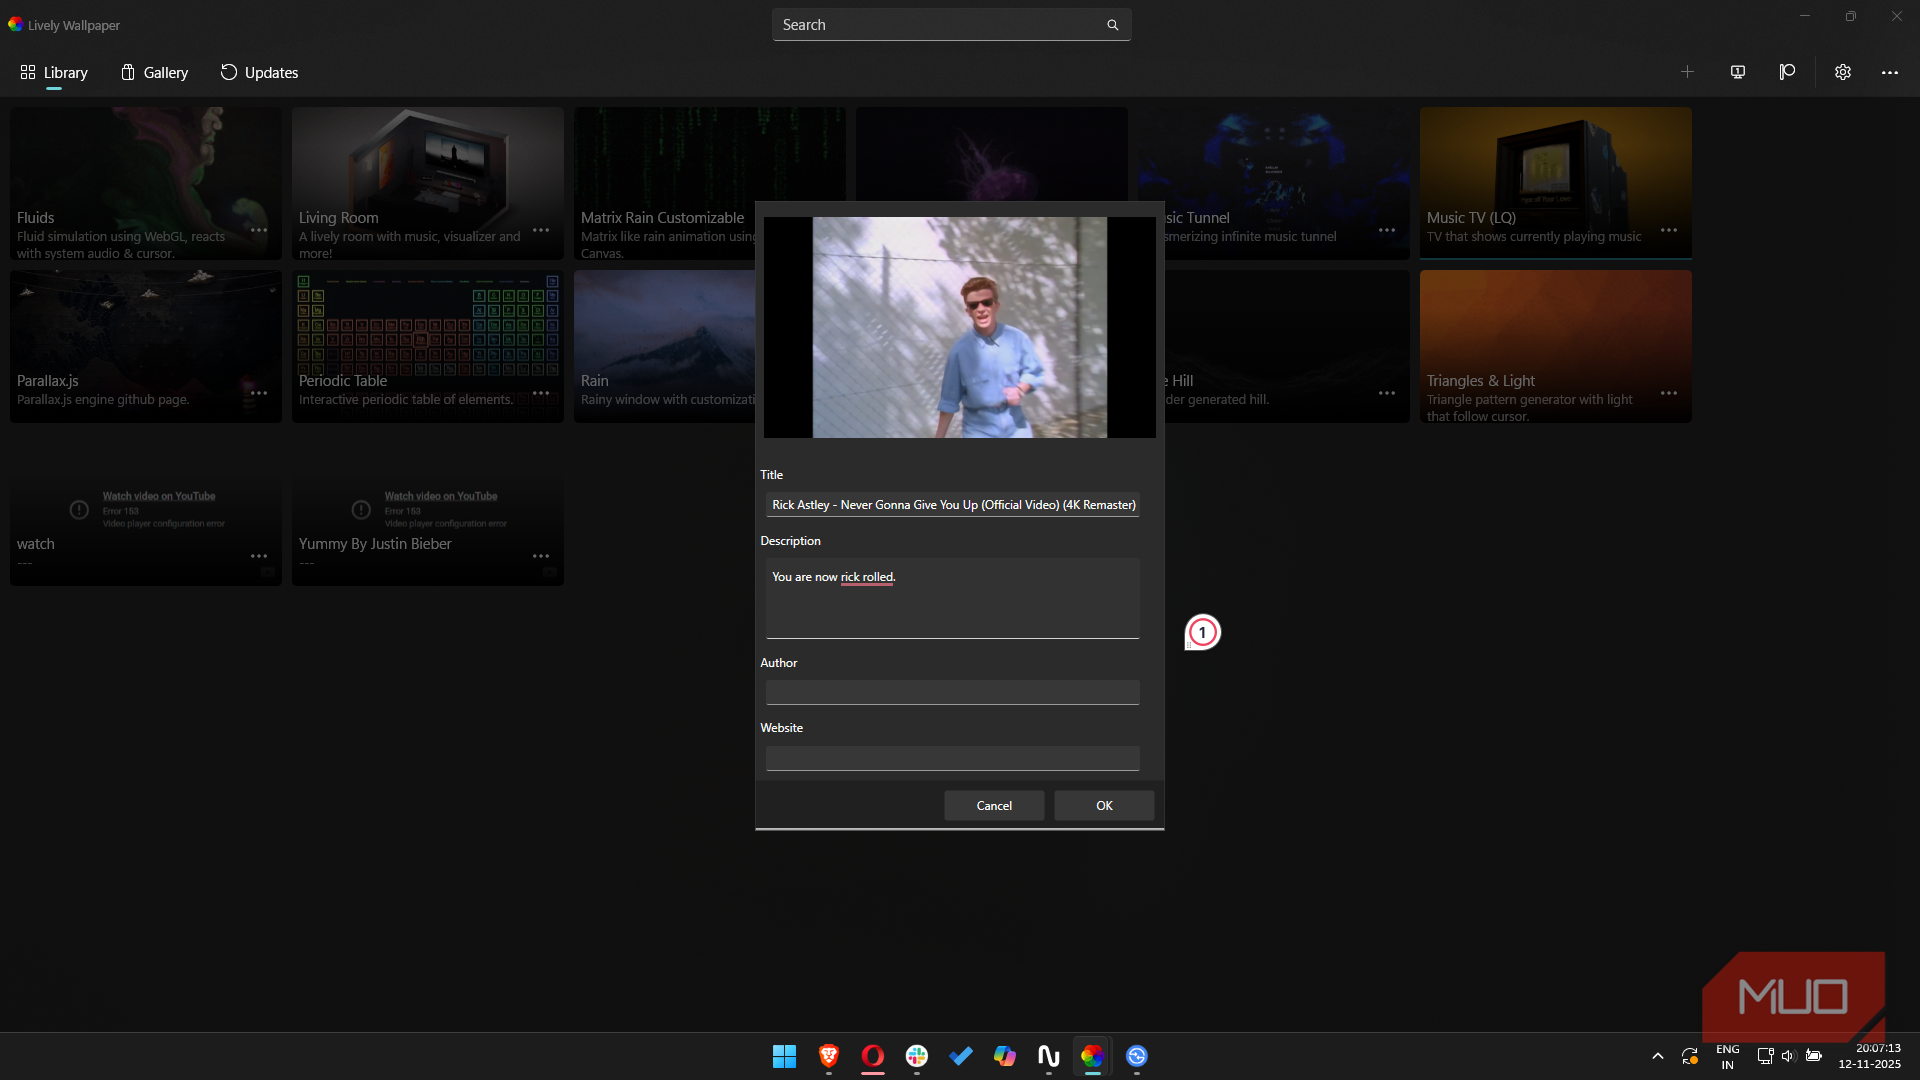The height and width of the screenshot is (1080, 1920).
Task: Open Notion from the taskbar
Action: (x=1048, y=1056)
